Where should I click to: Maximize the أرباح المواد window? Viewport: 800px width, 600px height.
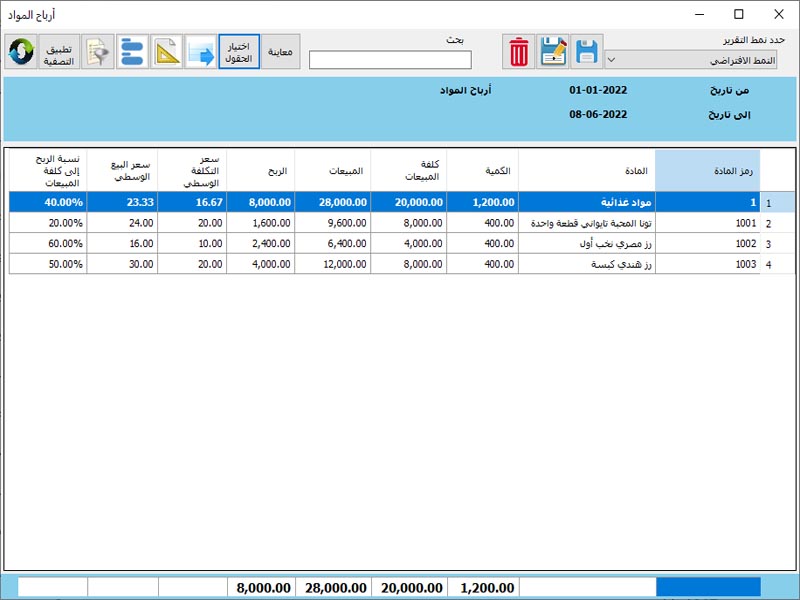pyautogui.click(x=738, y=14)
